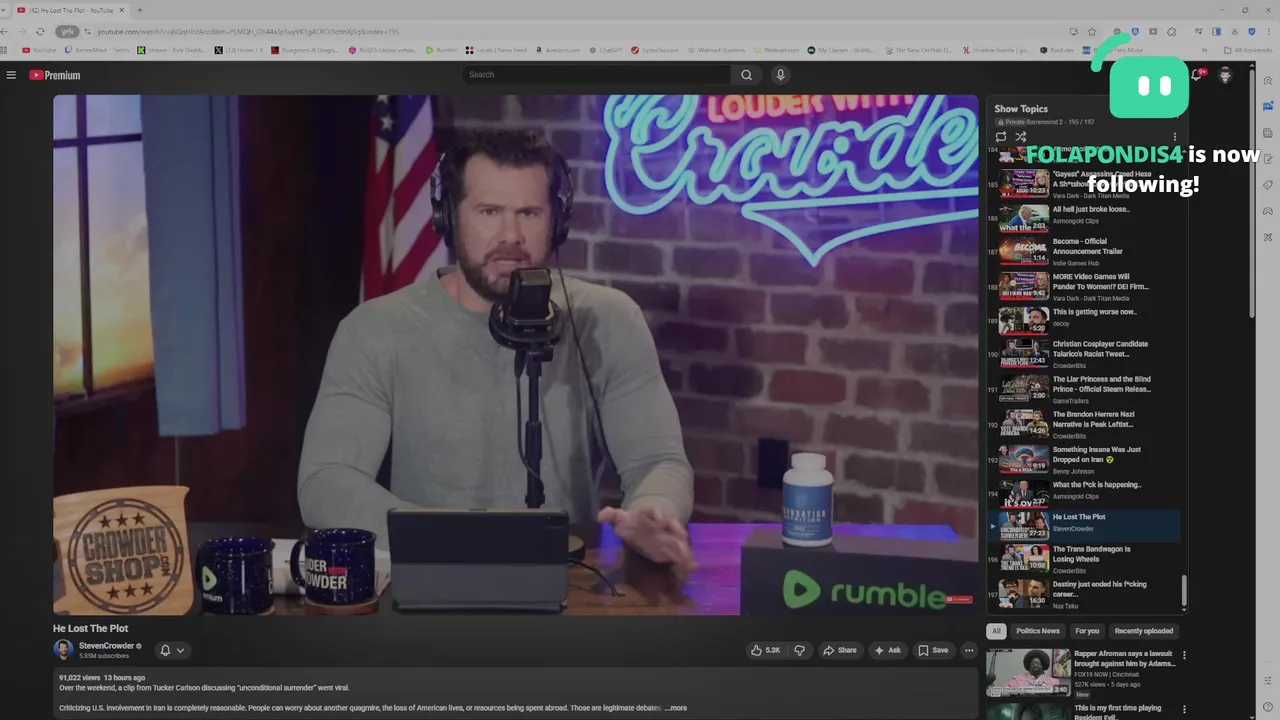Viewport: 1280px width, 720px height.
Task: Open YouTube notifications bell in header
Action: coord(1197,75)
